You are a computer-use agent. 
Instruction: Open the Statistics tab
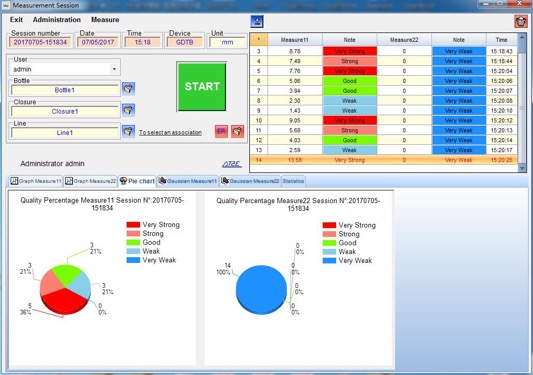[293, 181]
